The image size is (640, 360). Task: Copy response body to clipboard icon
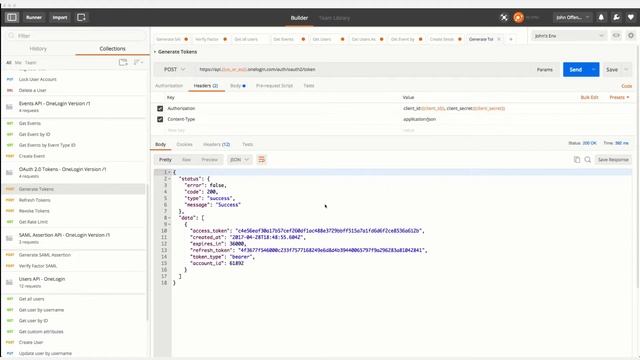[577, 160]
